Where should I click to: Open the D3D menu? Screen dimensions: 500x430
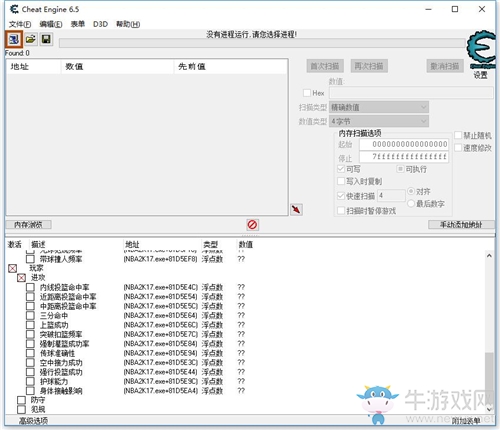[100, 24]
